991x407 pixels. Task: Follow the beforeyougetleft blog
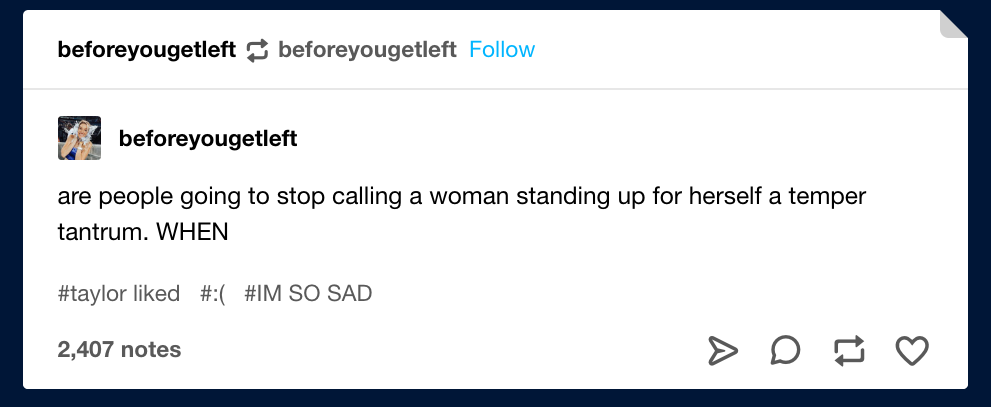502,49
